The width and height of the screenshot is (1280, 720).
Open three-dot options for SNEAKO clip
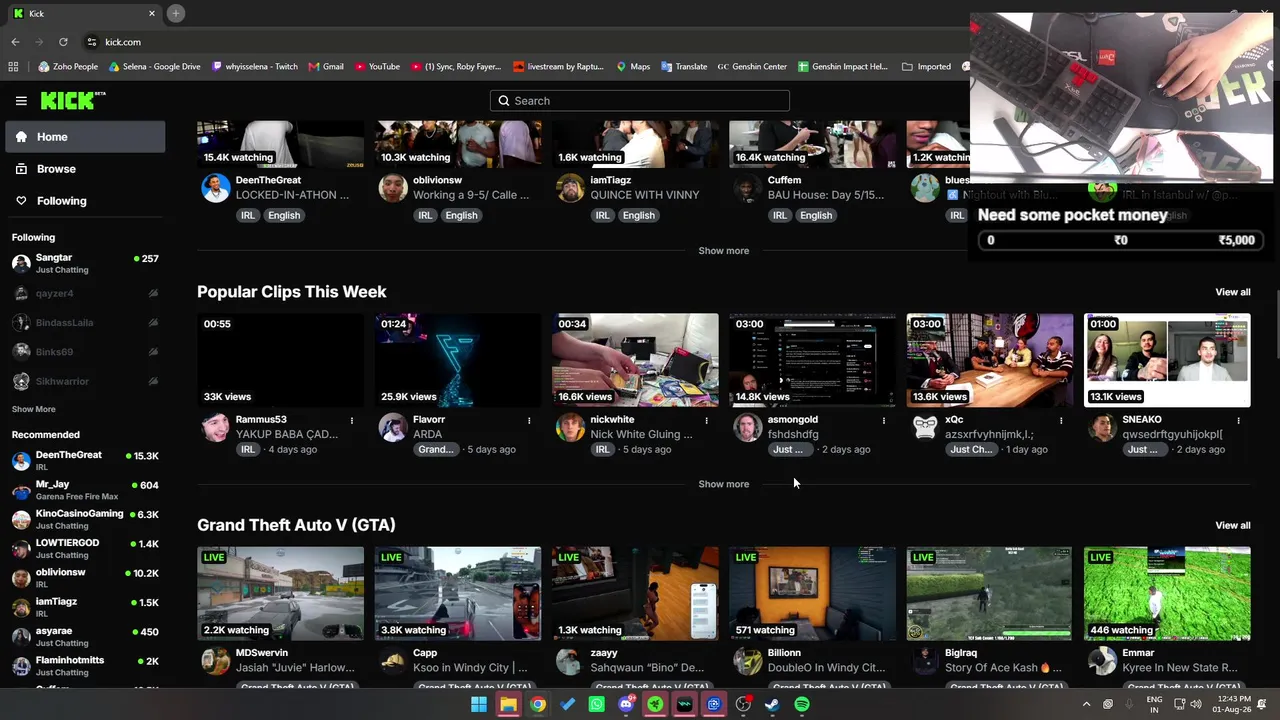(1238, 421)
